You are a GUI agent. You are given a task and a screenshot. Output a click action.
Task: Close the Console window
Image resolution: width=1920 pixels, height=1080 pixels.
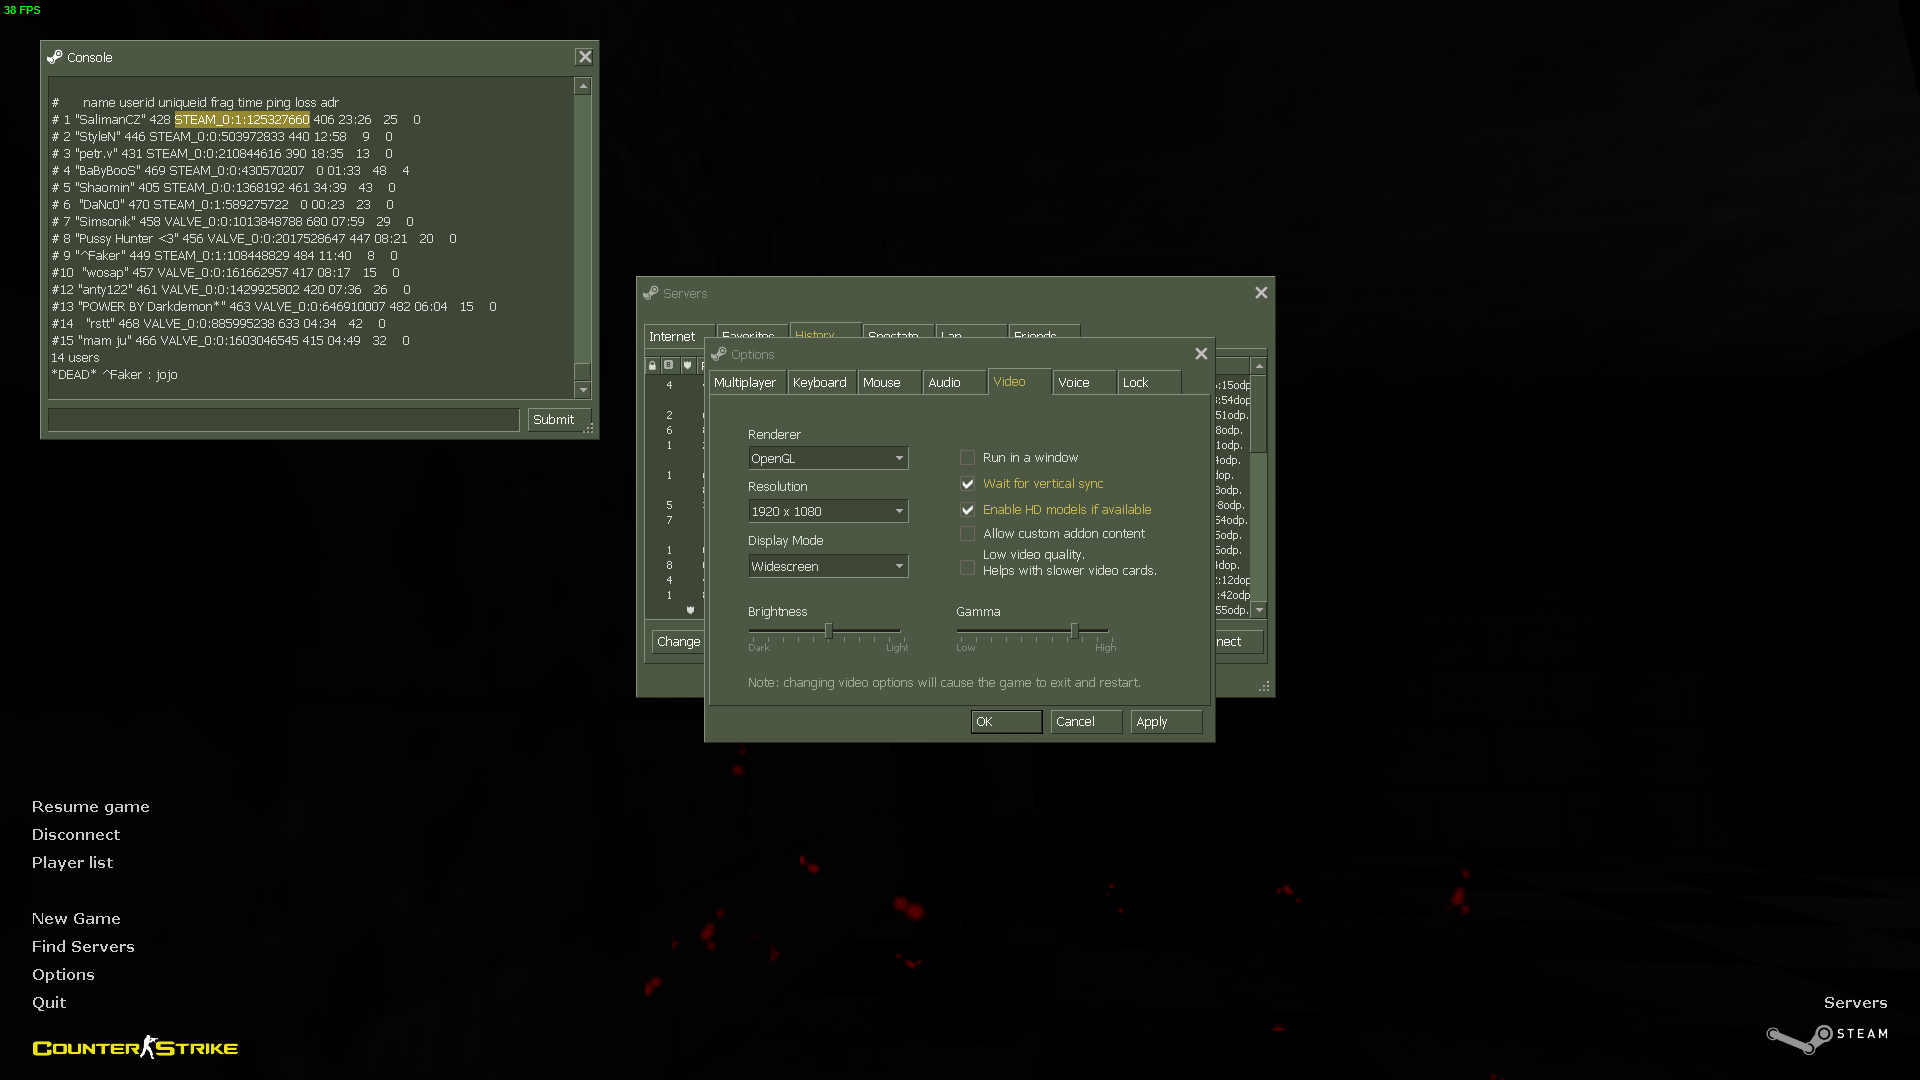coord(585,57)
